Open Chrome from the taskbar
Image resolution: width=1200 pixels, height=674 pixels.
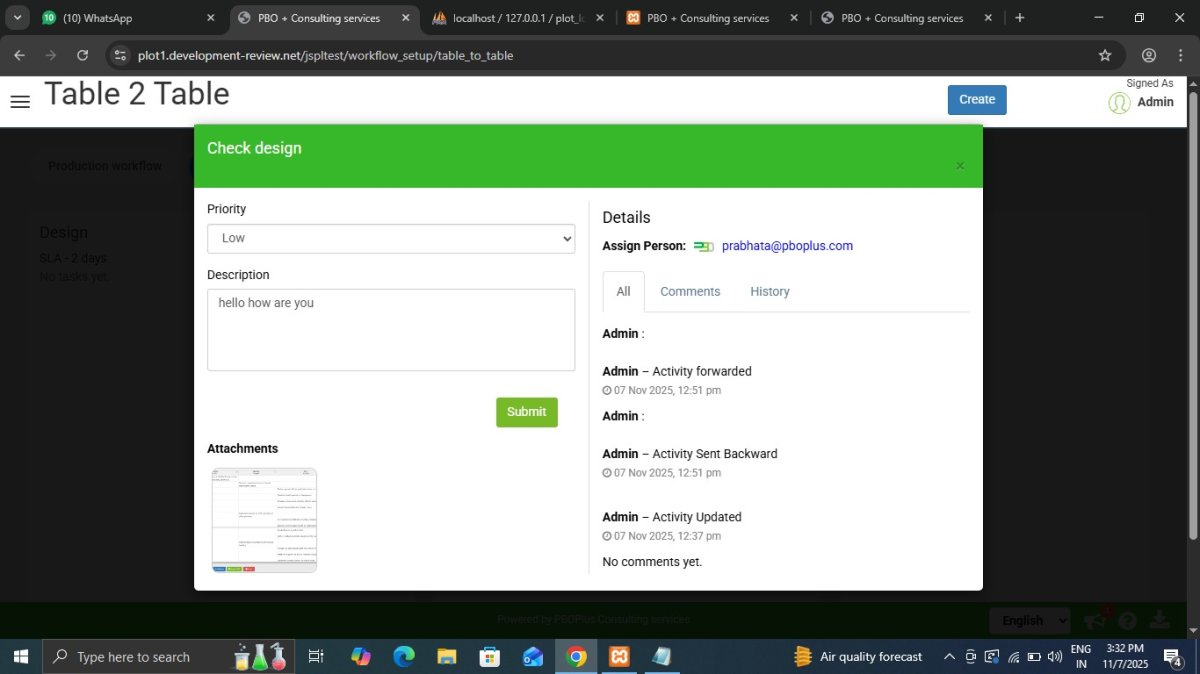tap(576, 657)
